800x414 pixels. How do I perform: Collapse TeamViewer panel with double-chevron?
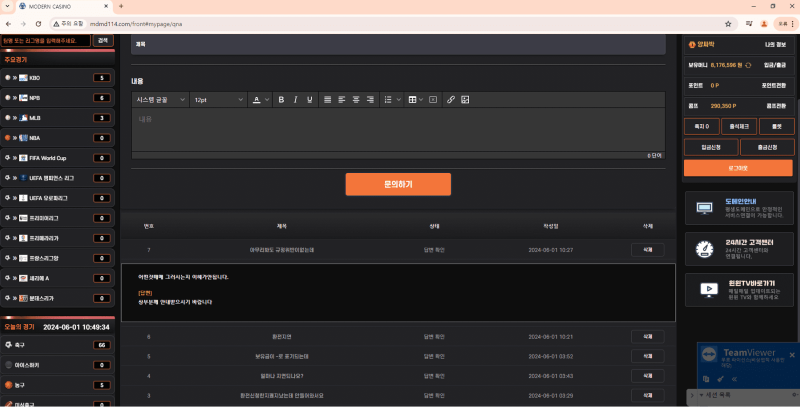tap(735, 379)
